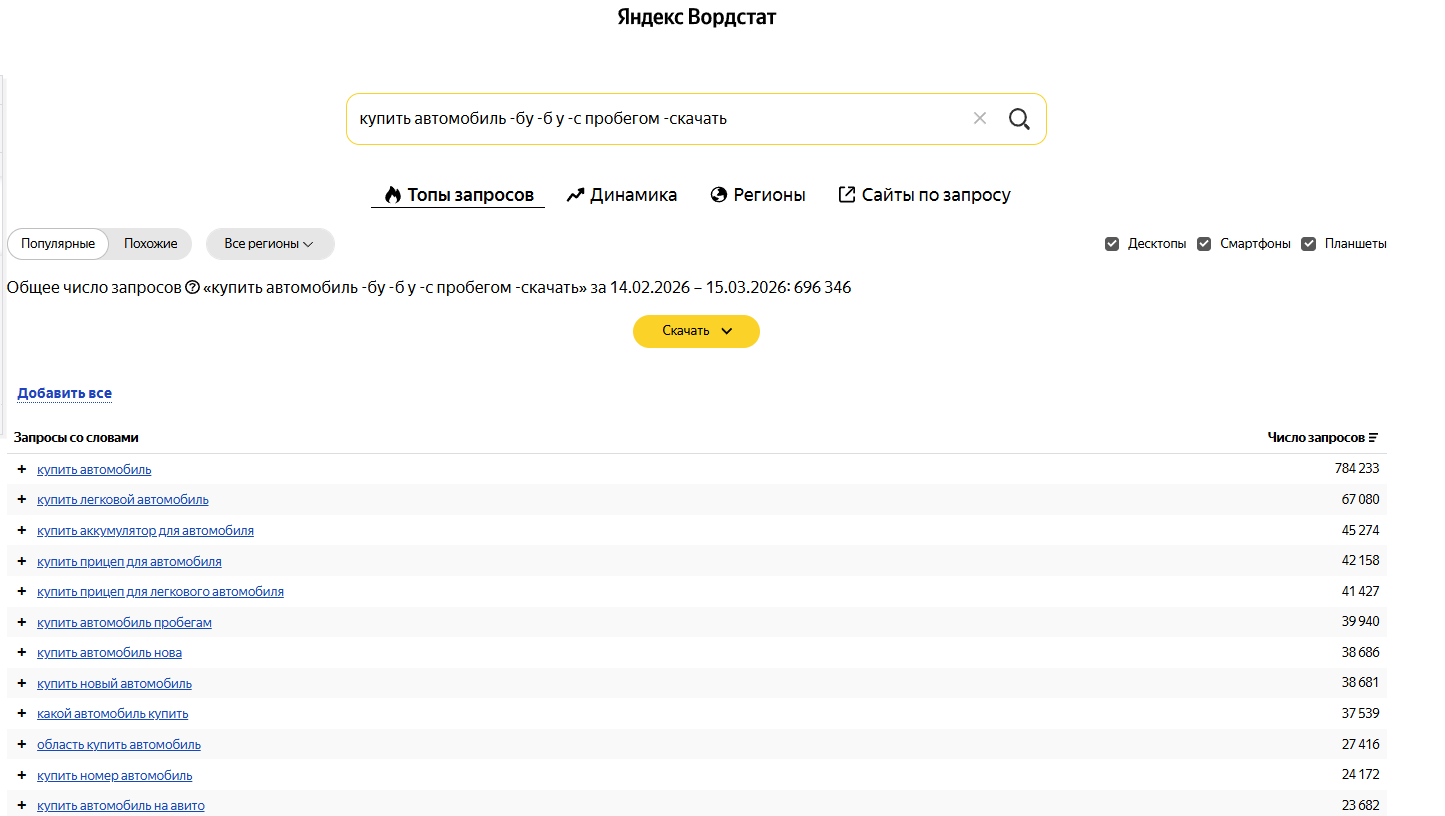
Task: Click the Яндекс Вордстат title
Action: pos(697,17)
